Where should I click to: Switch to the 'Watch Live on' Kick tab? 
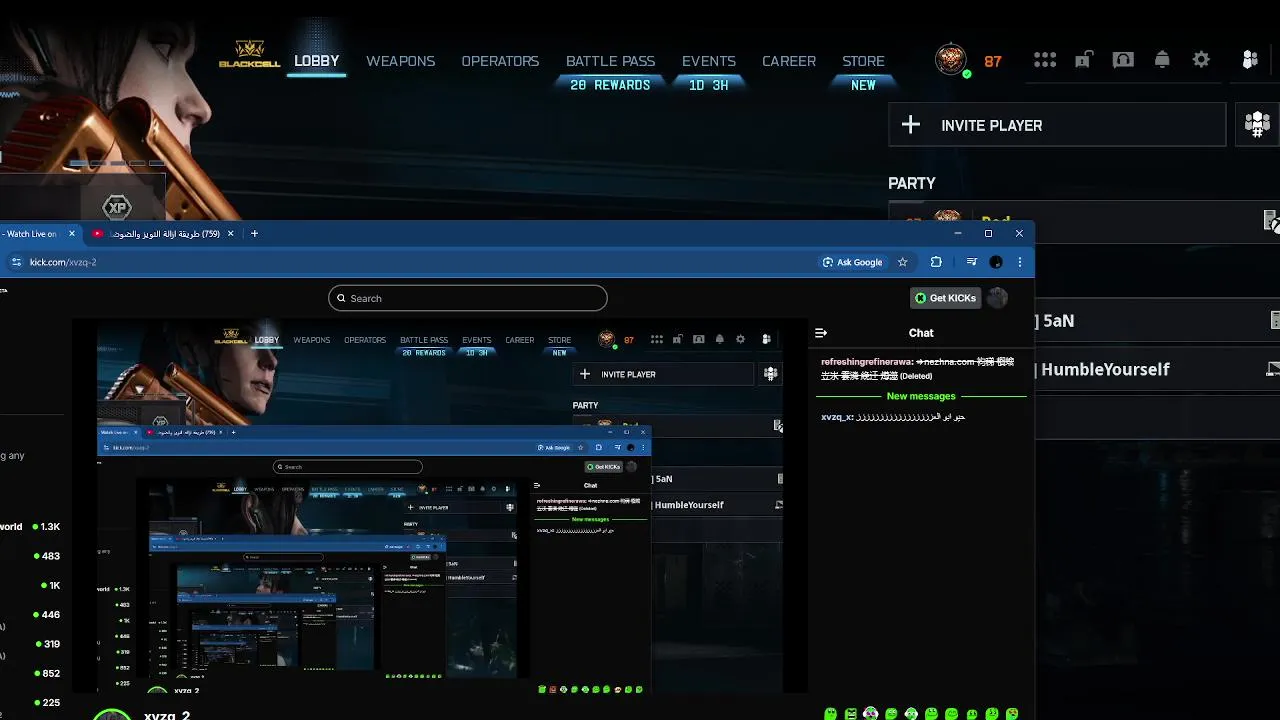click(38, 234)
